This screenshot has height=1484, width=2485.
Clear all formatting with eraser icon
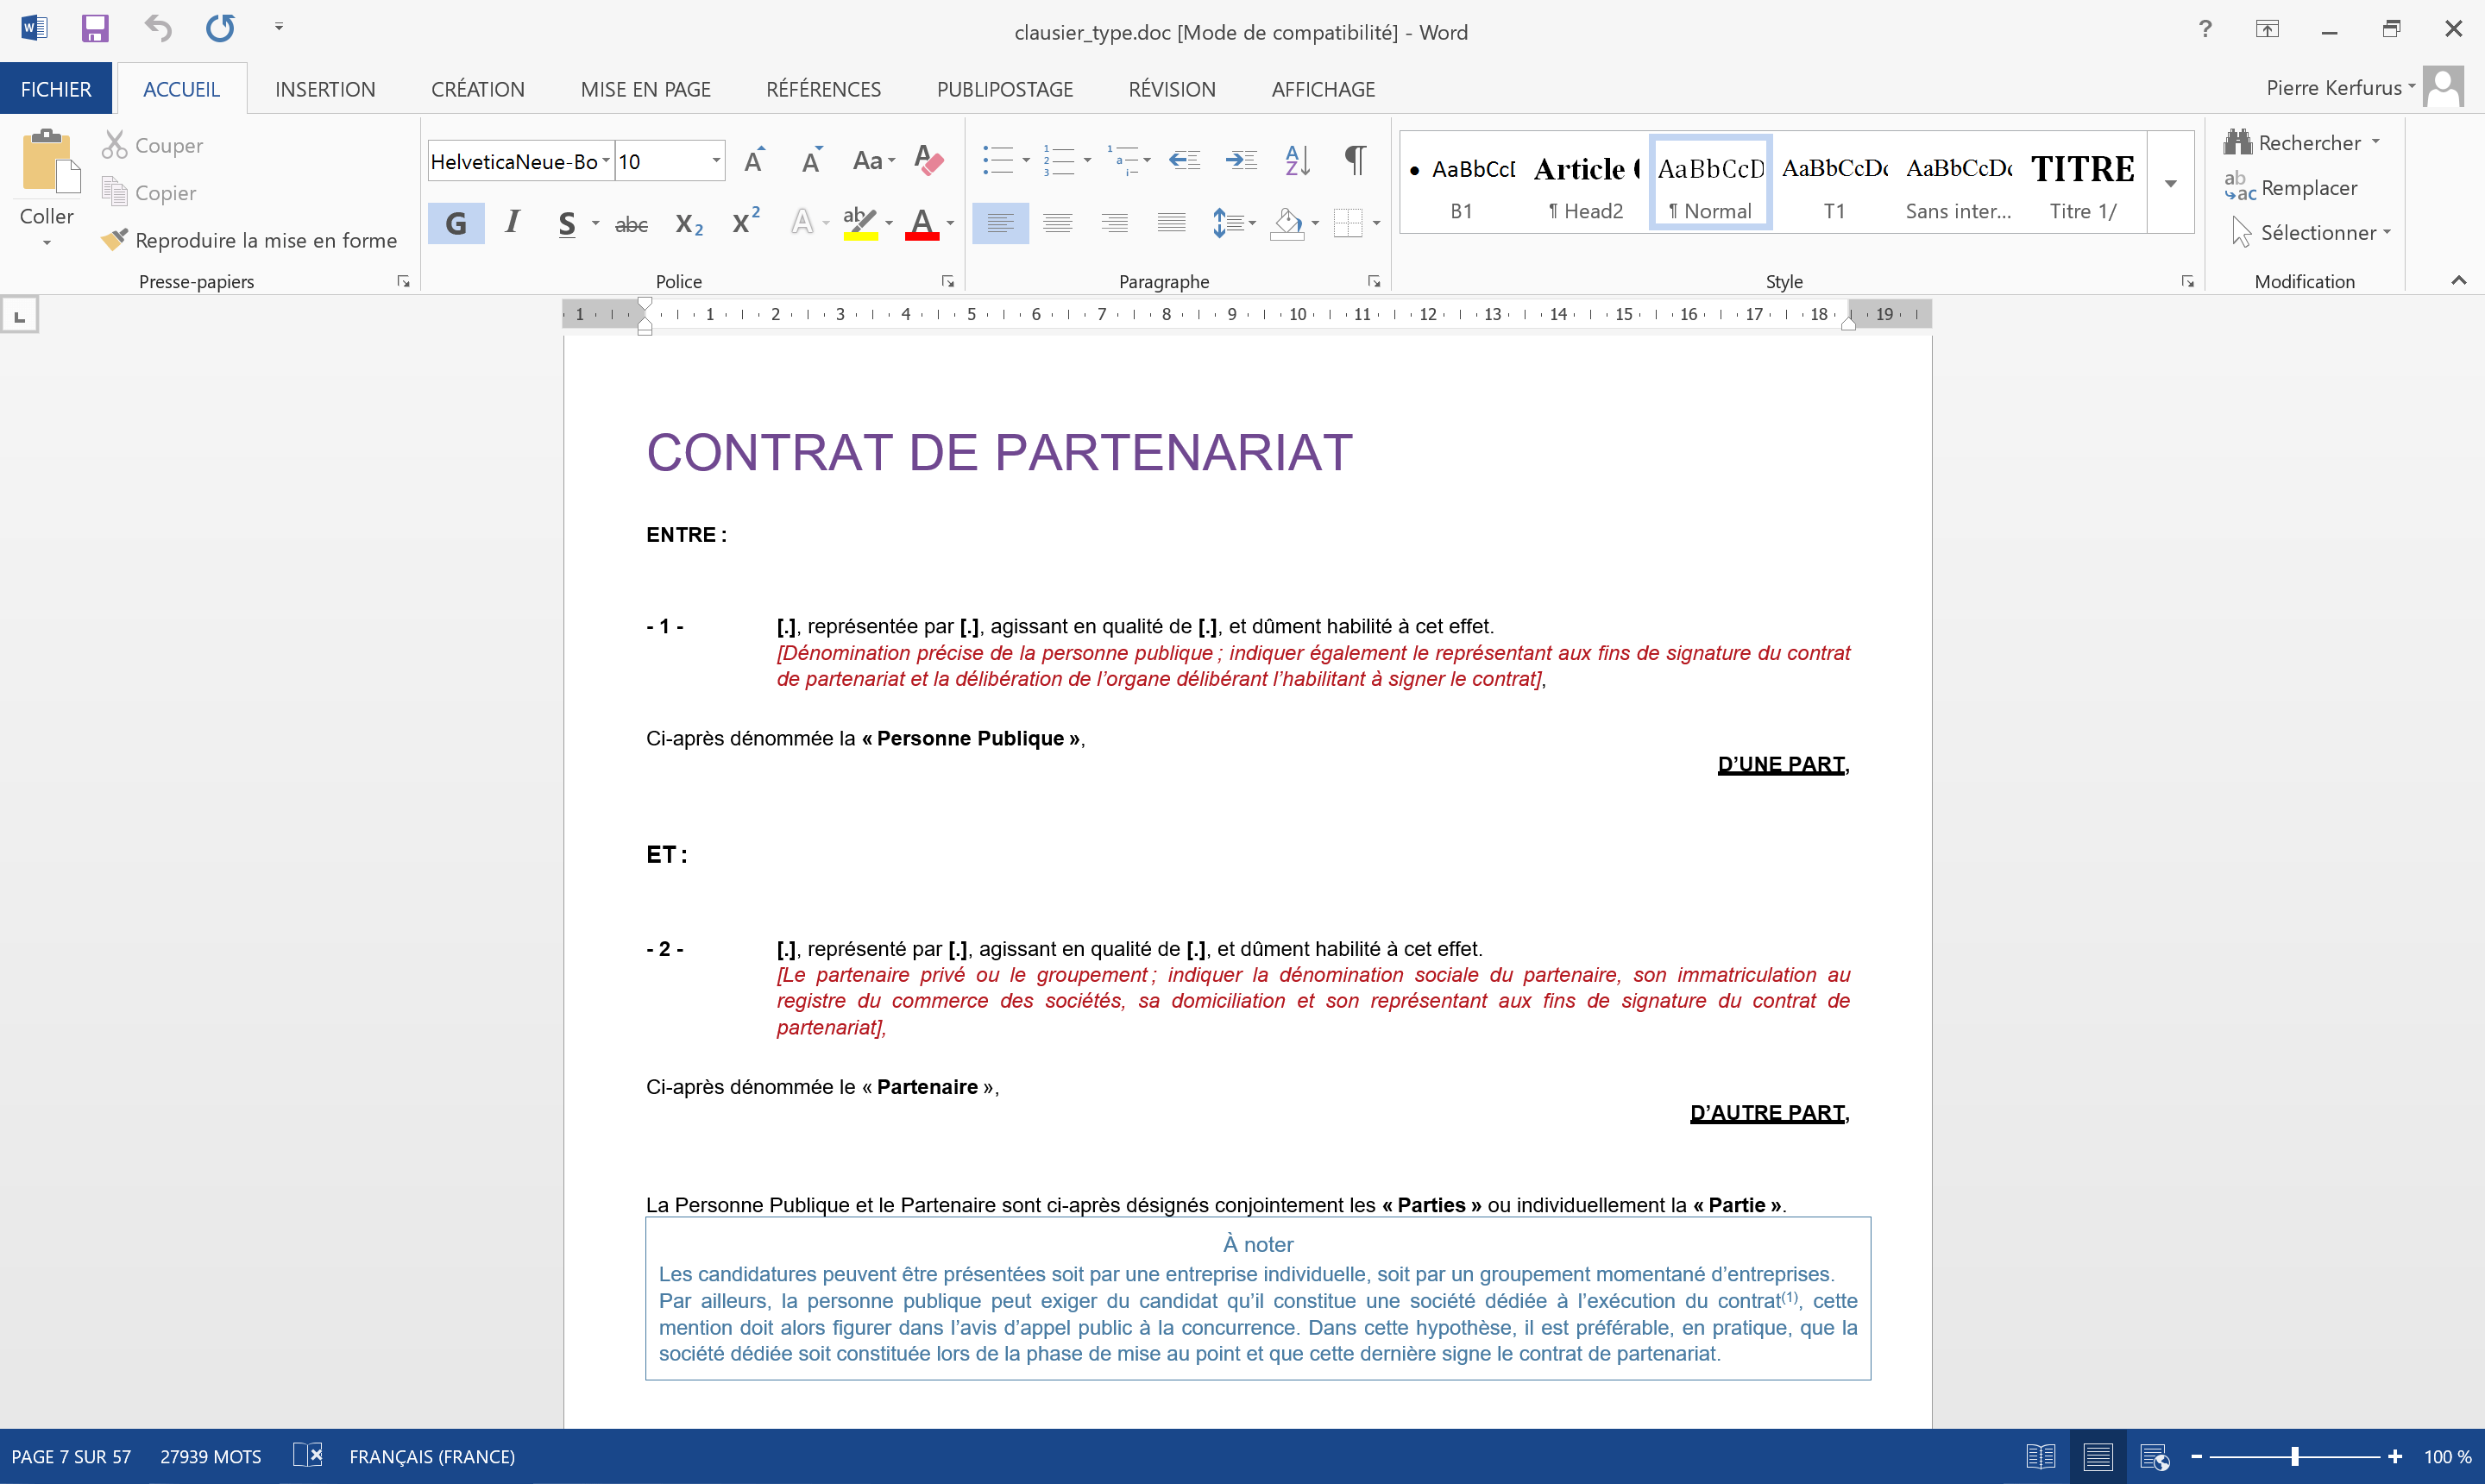(929, 160)
